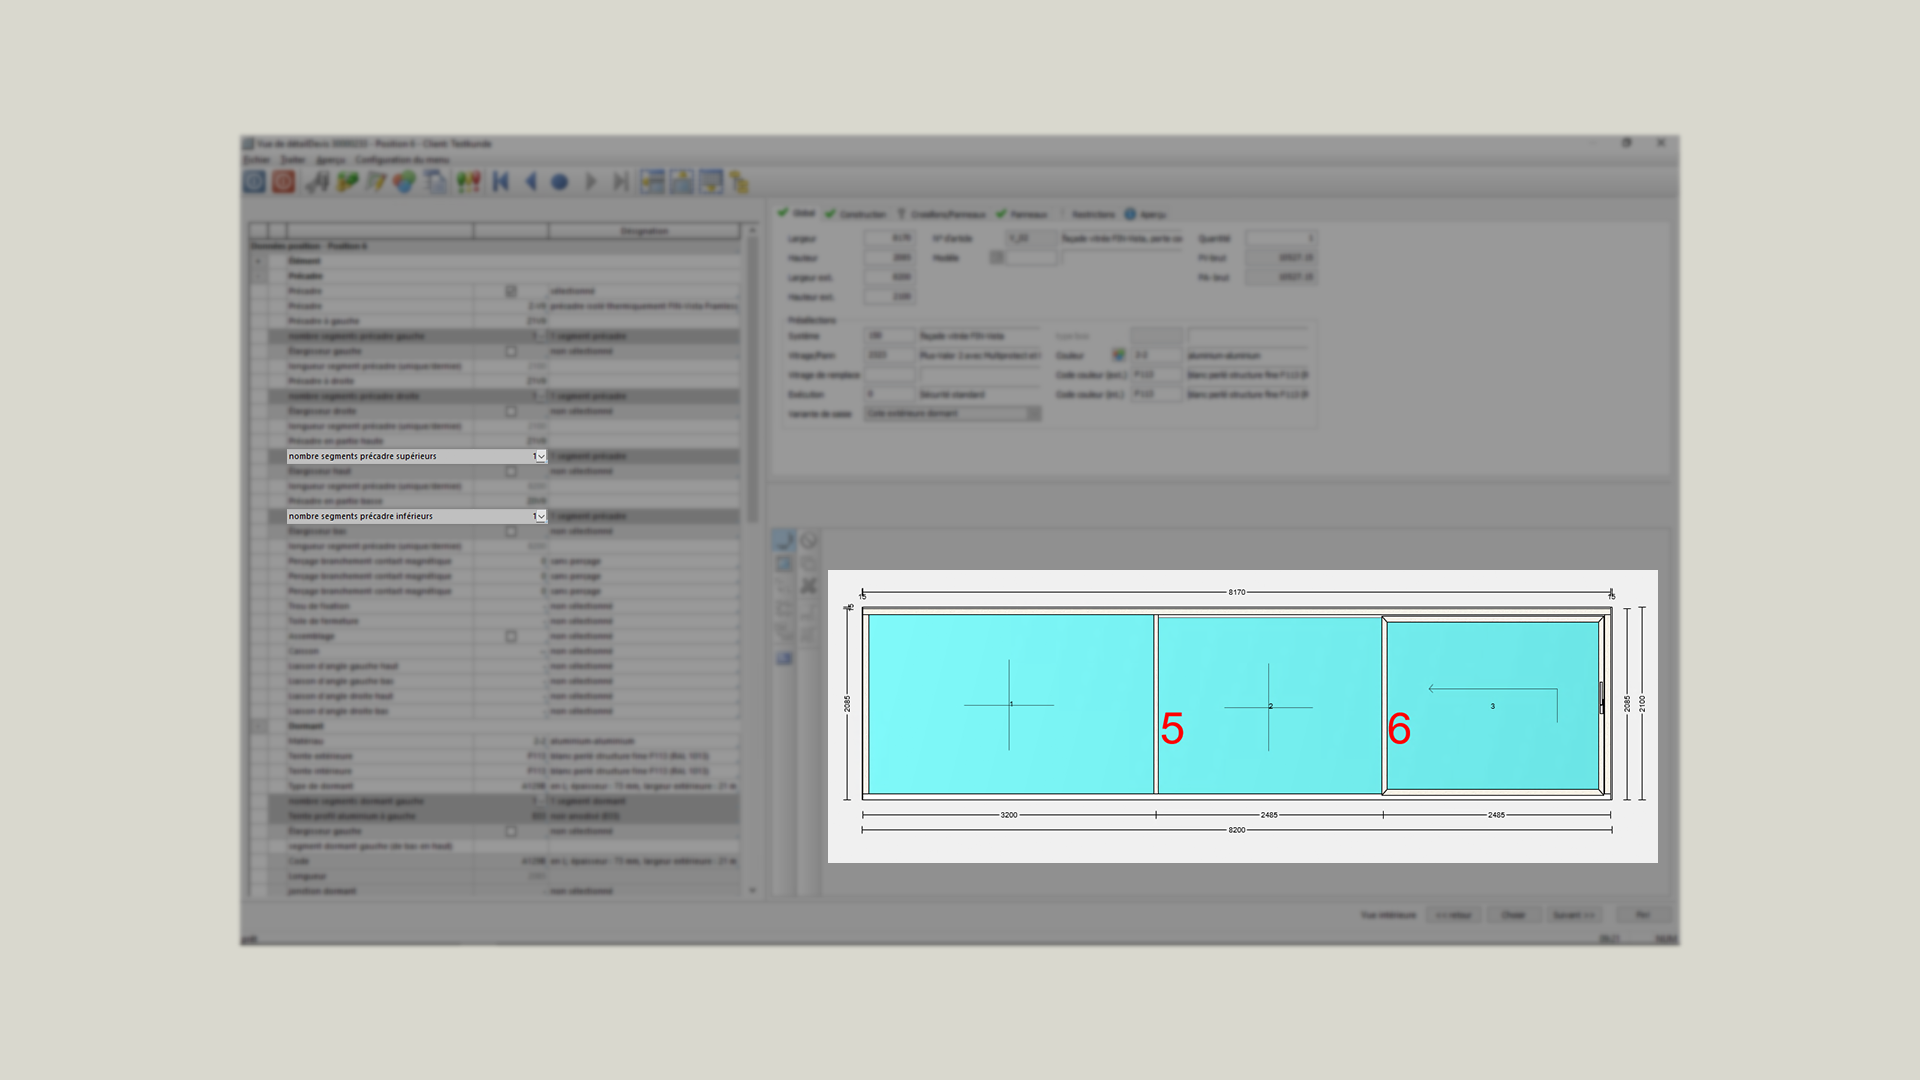The width and height of the screenshot is (1920, 1080).
Task: Select row 'nombre segments précadre supérieurs'
Action: (x=416, y=457)
